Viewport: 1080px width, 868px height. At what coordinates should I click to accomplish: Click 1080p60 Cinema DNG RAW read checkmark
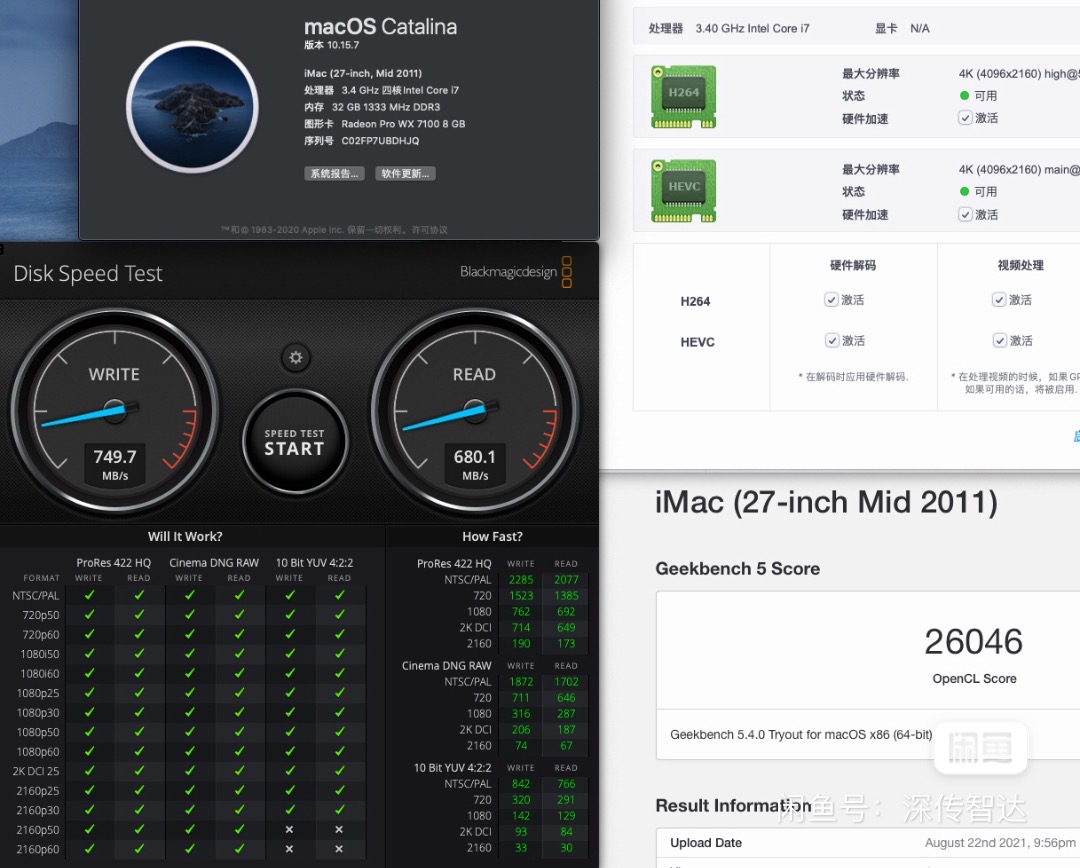coord(240,752)
